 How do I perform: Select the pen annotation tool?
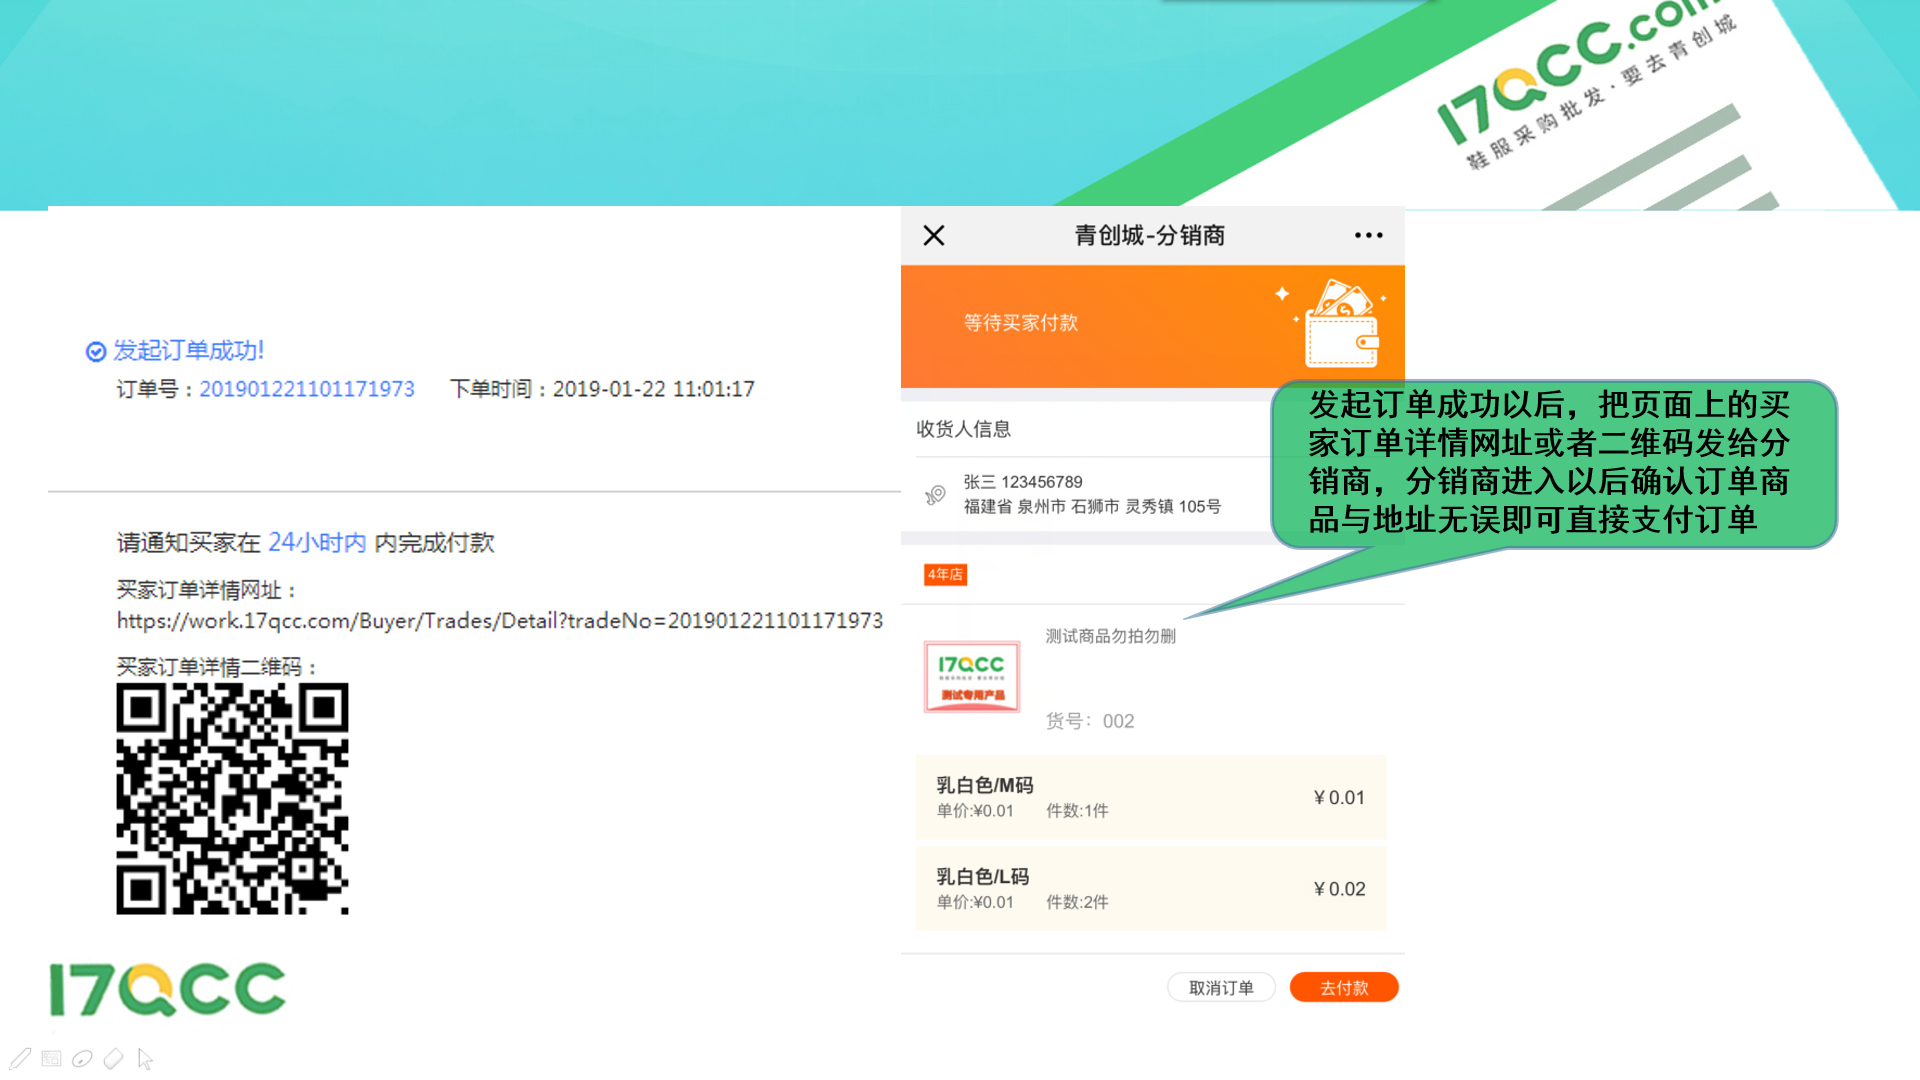click(20, 1058)
